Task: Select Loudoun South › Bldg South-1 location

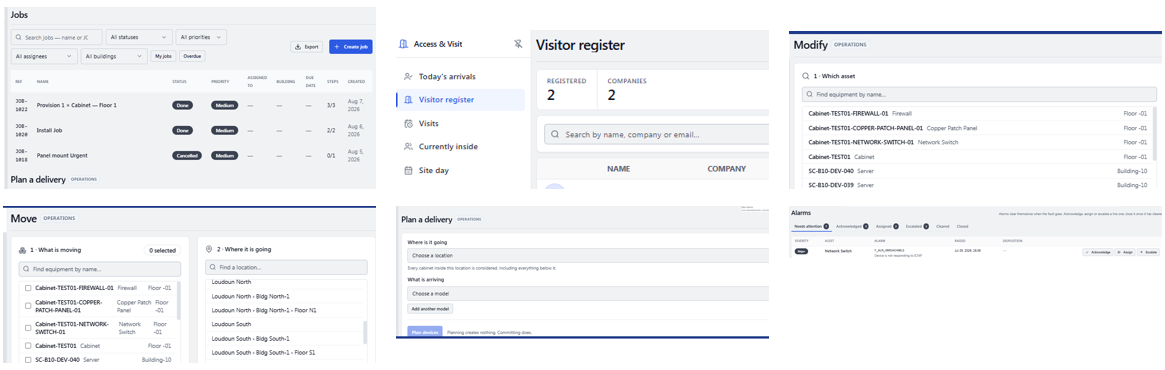Action: click(285, 338)
